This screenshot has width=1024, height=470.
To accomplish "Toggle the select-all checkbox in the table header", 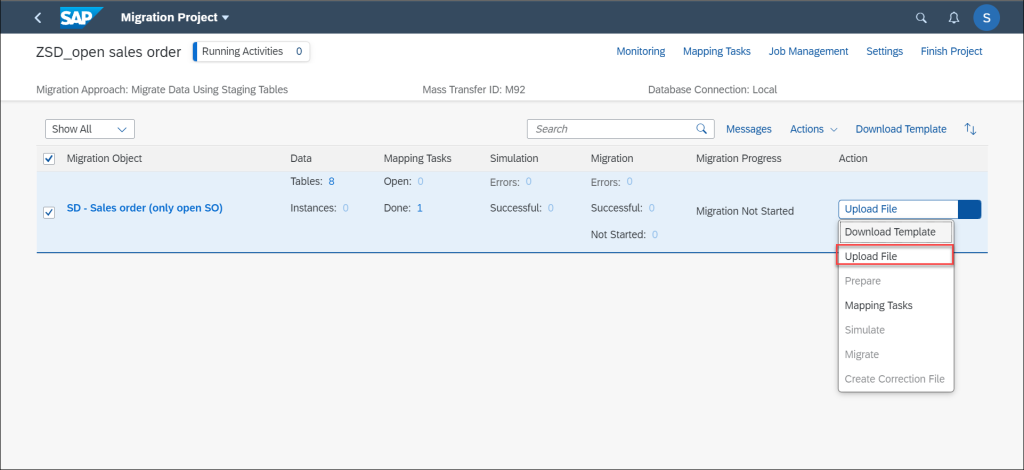I will tap(49, 159).
